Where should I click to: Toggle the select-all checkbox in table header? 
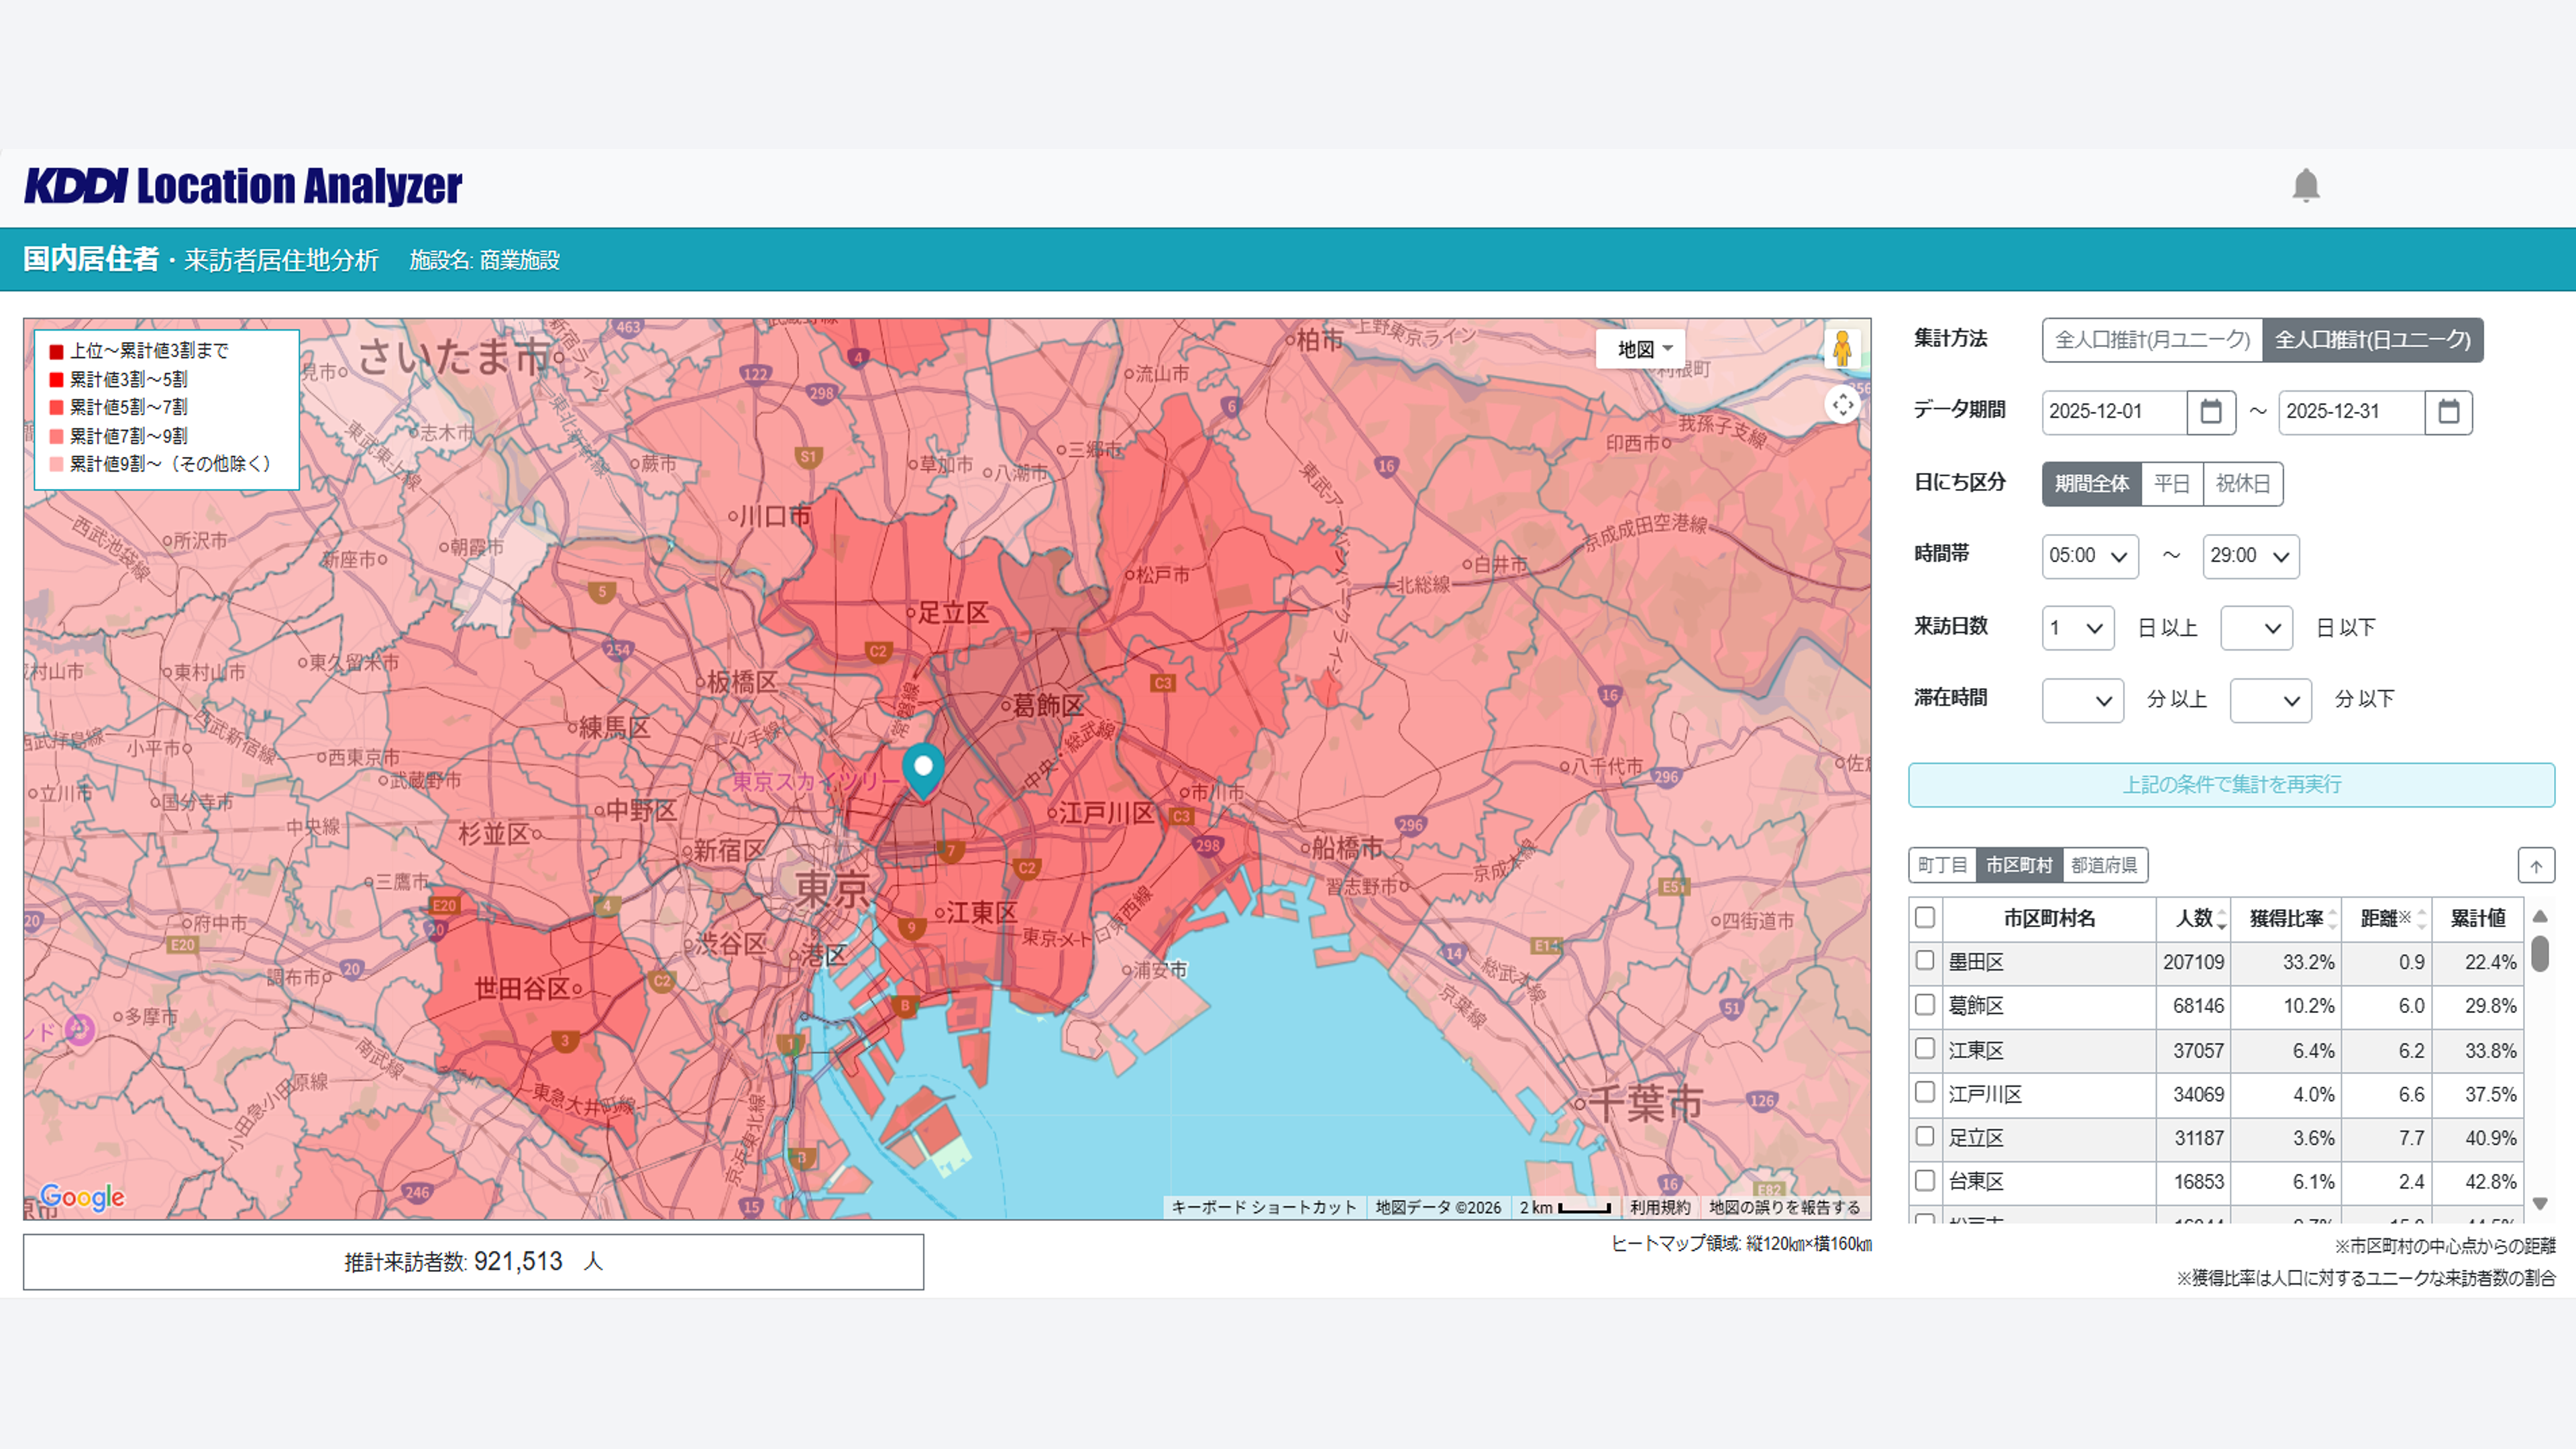(1924, 917)
